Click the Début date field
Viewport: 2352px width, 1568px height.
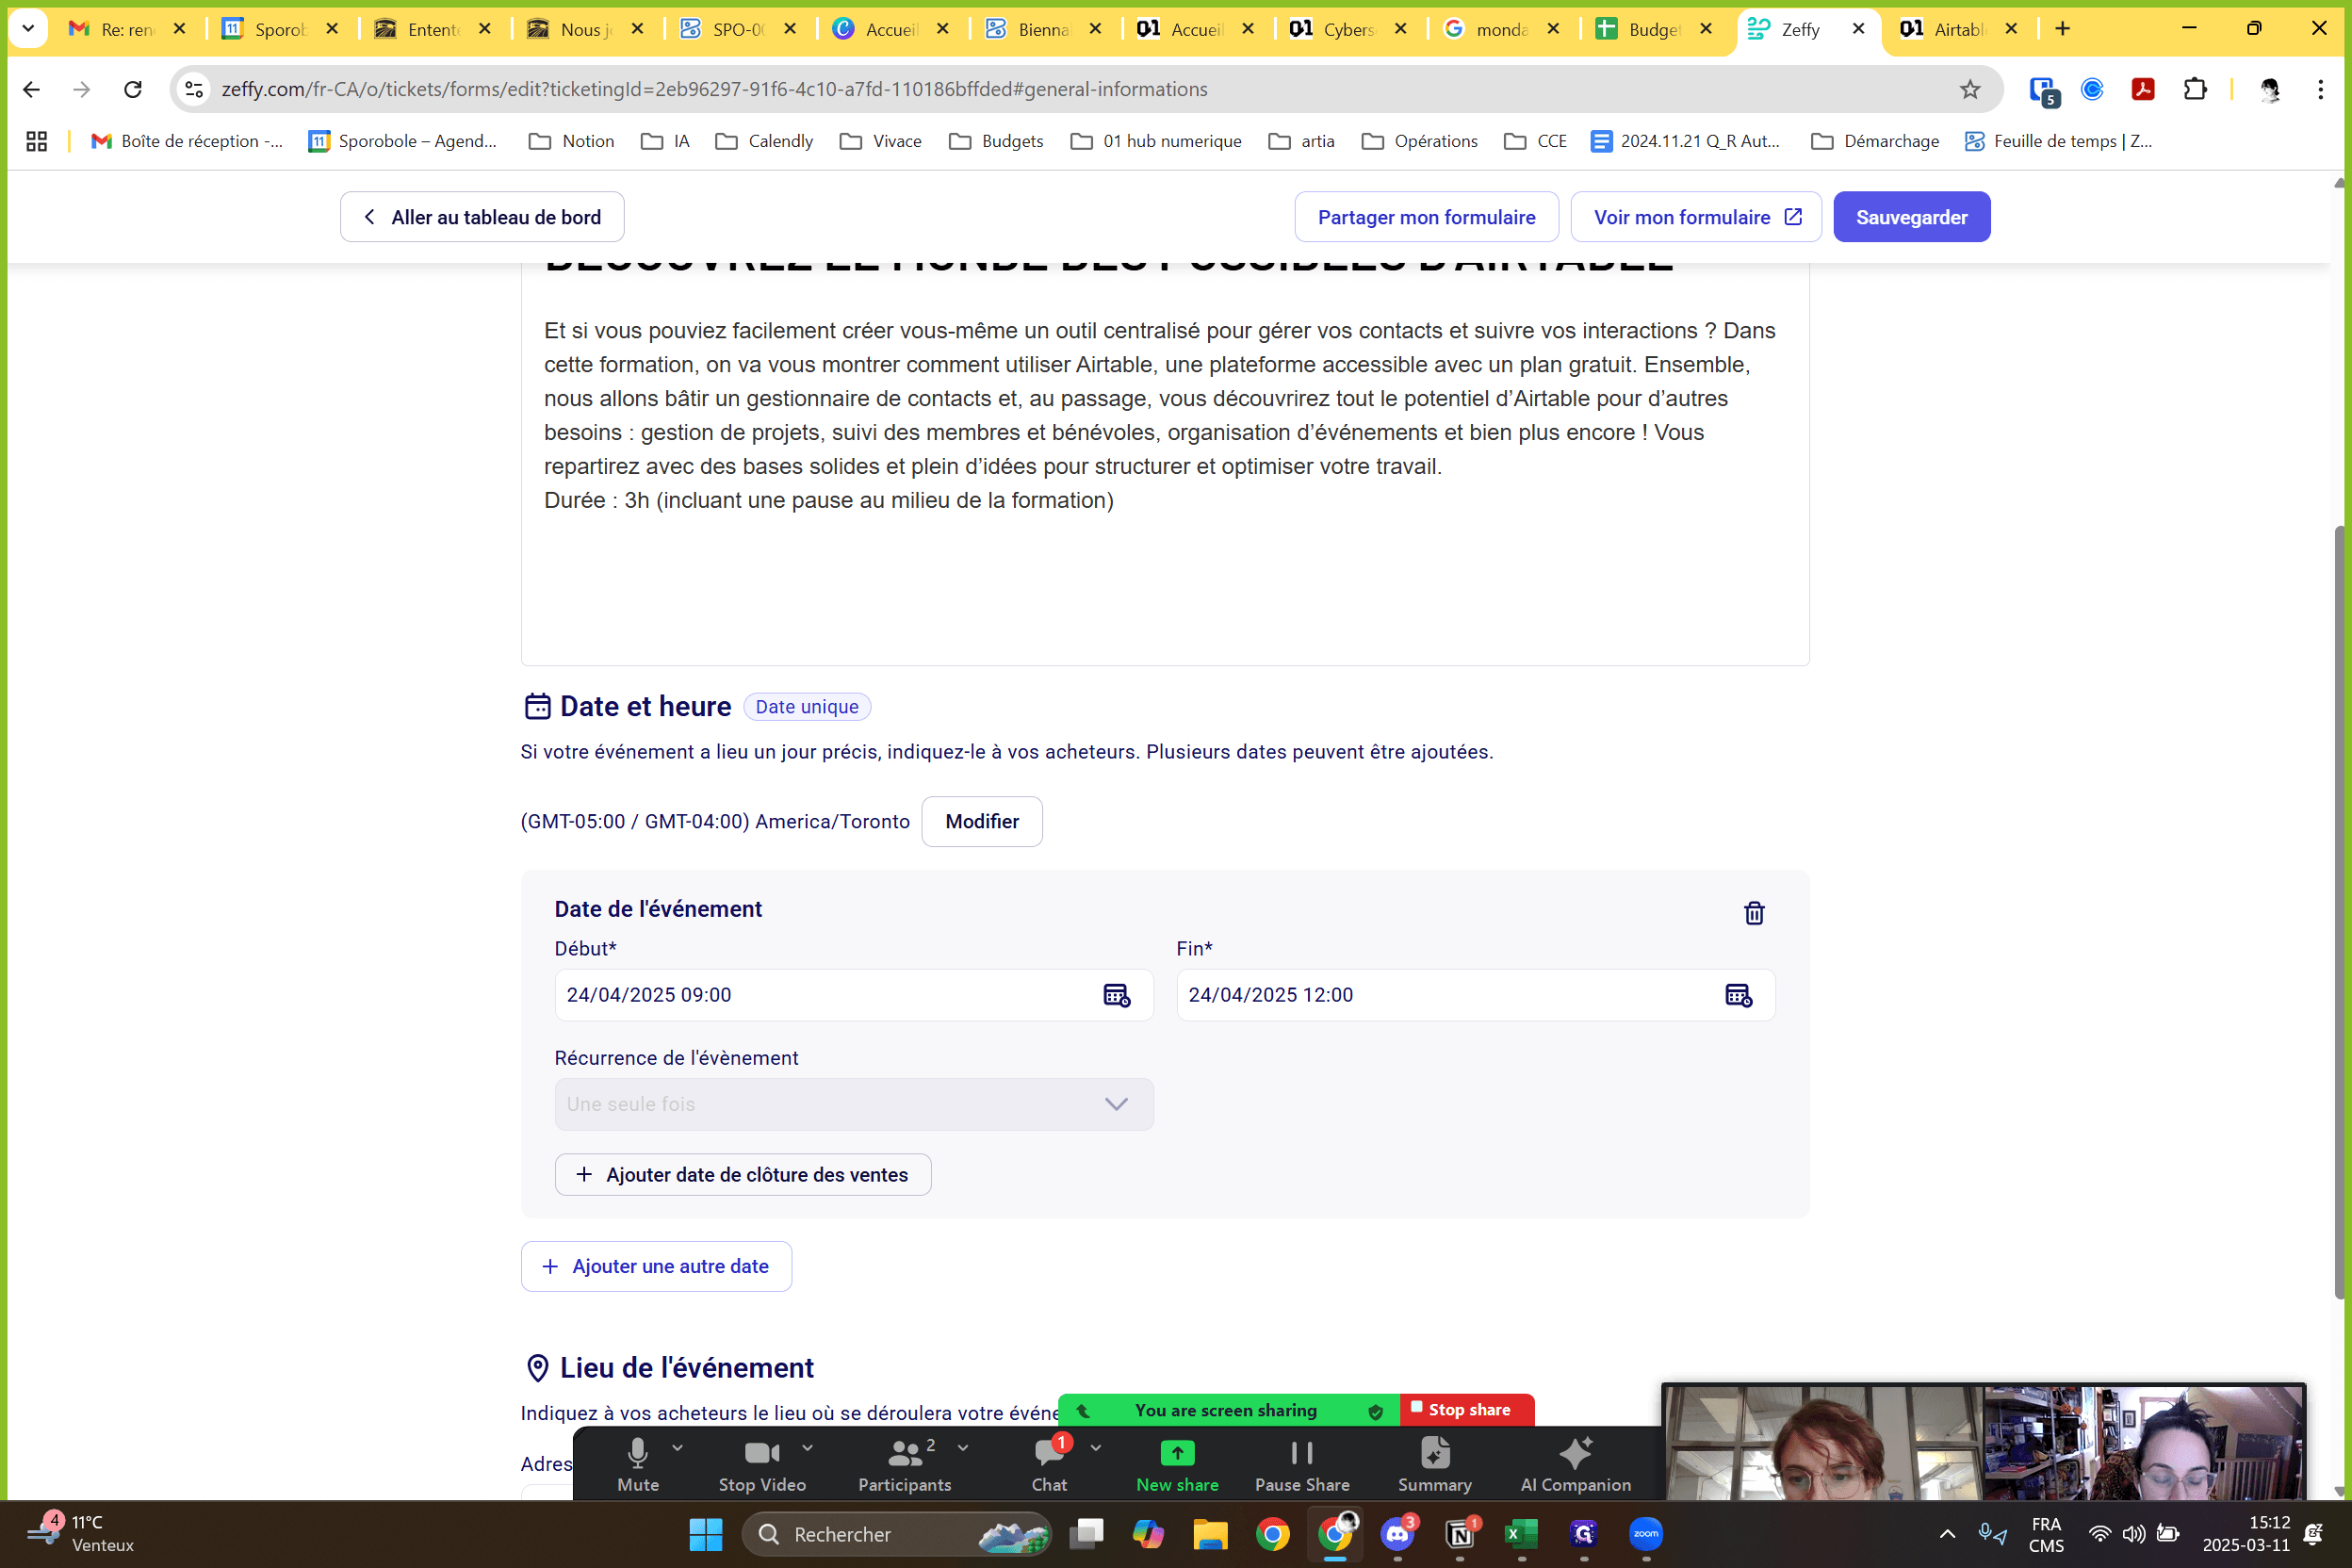(854, 995)
